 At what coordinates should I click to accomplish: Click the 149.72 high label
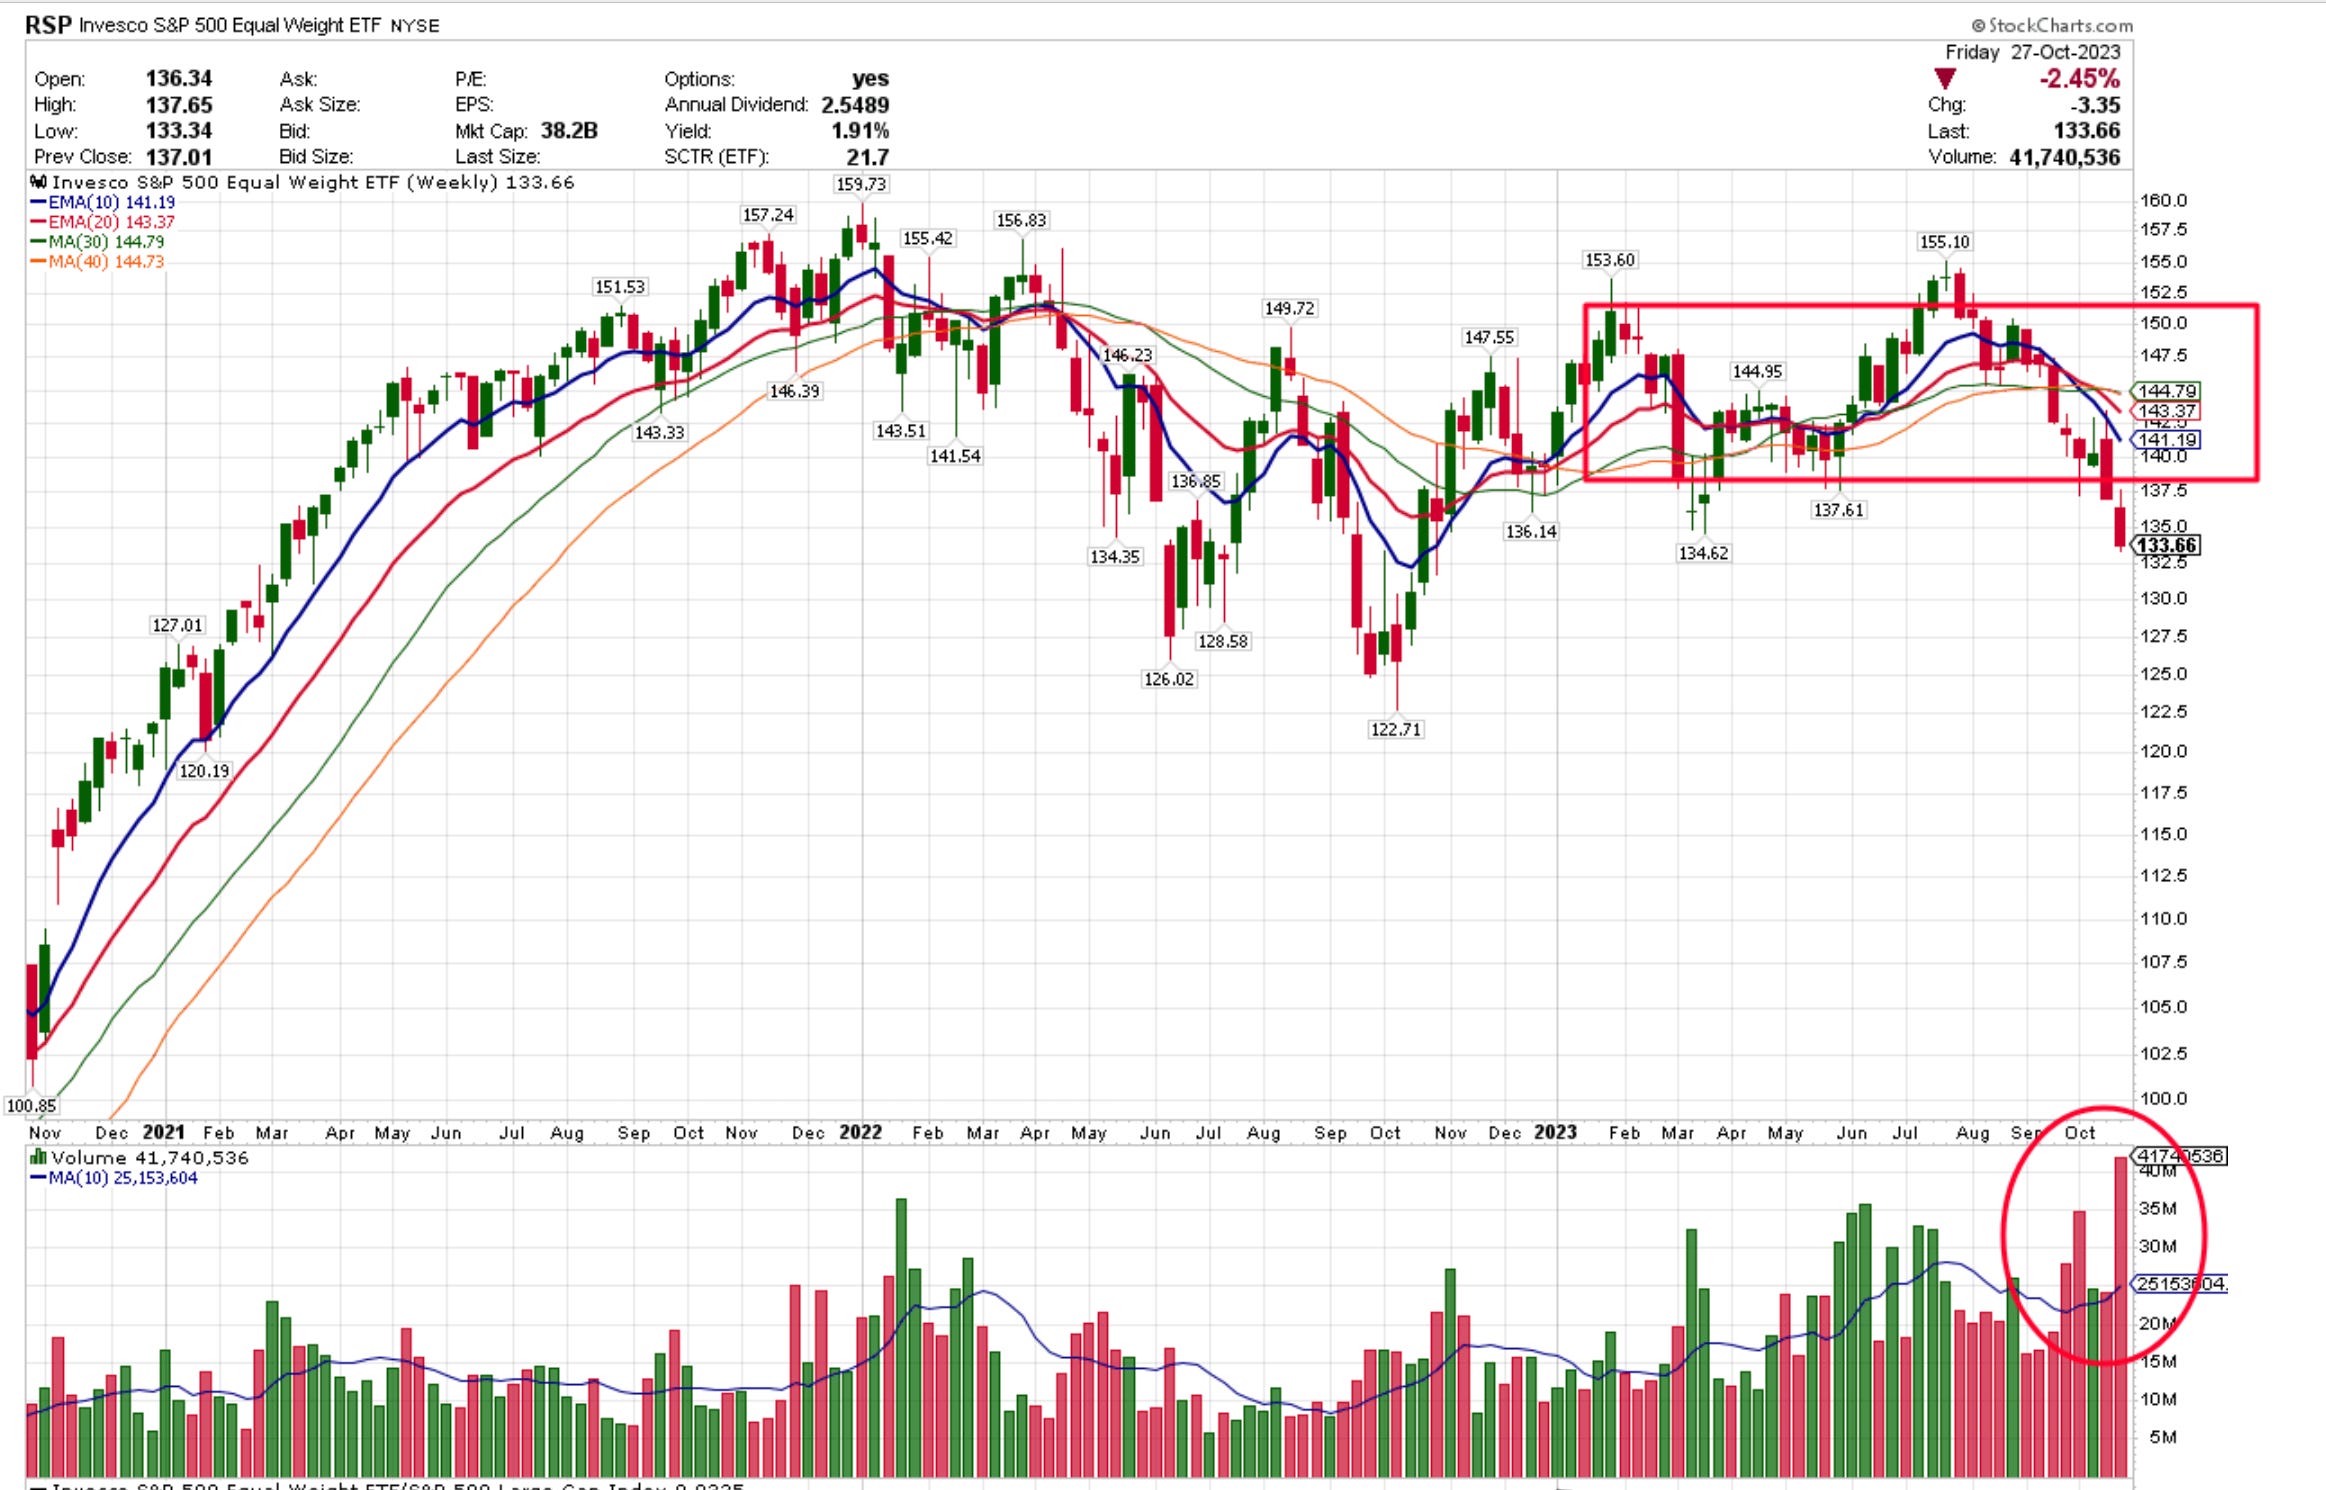pos(1289,308)
